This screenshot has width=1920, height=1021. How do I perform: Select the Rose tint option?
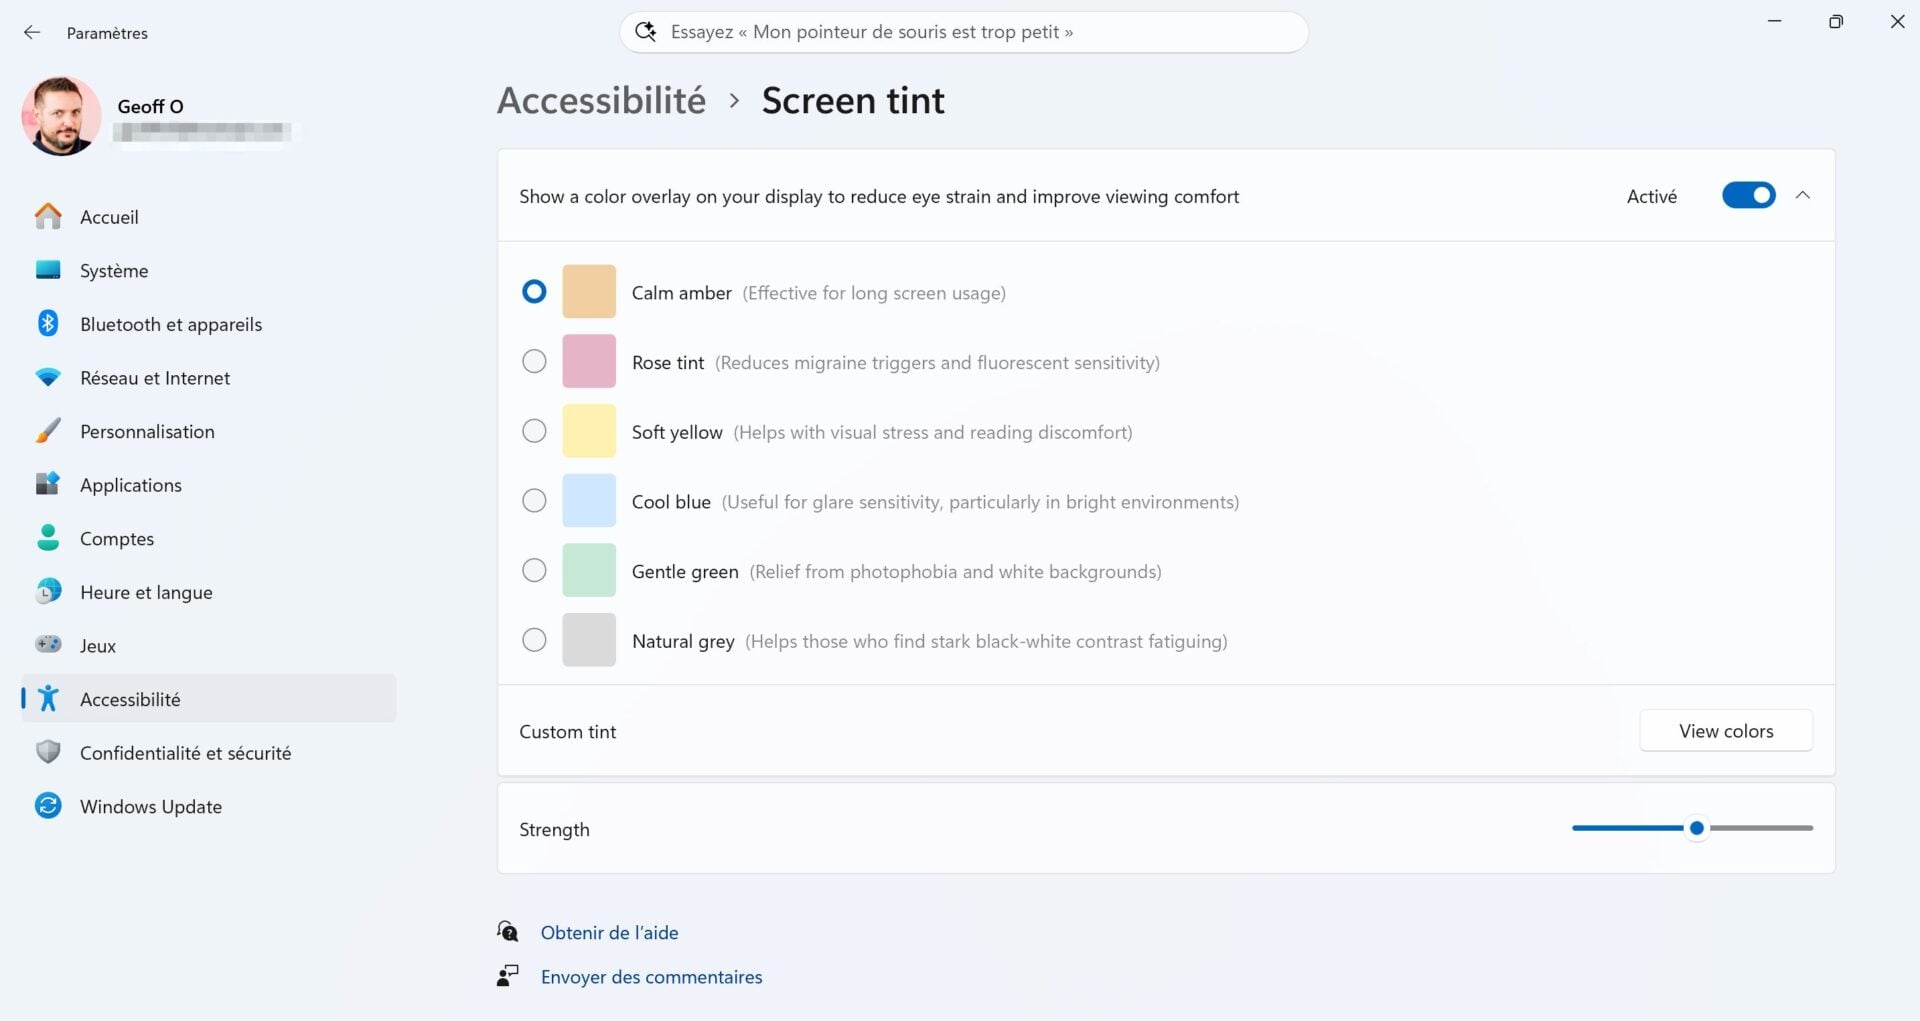[534, 361]
